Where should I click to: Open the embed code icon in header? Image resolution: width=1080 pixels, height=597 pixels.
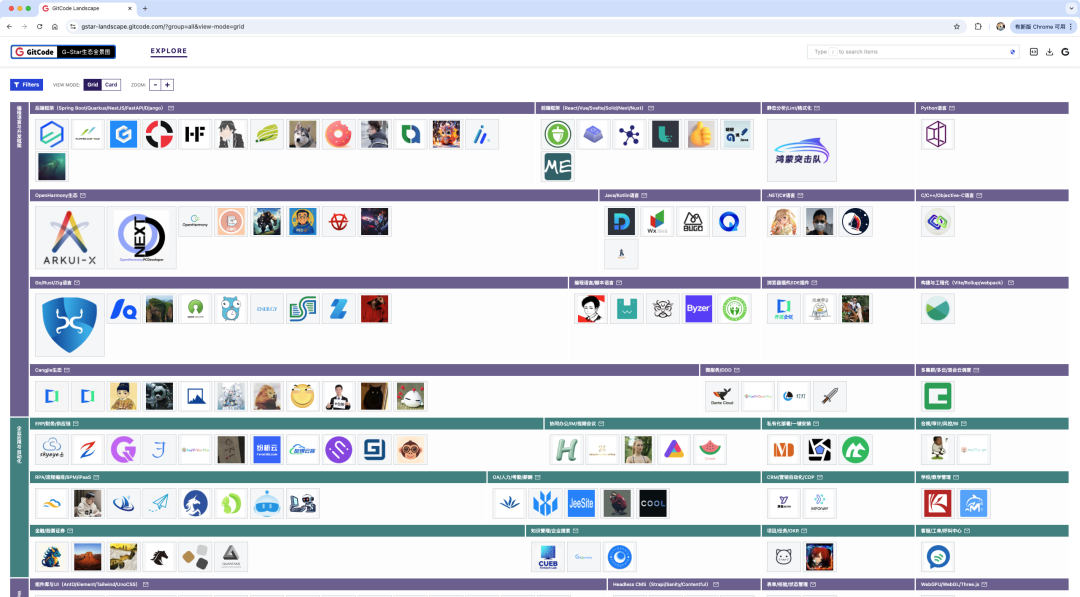[1033, 52]
